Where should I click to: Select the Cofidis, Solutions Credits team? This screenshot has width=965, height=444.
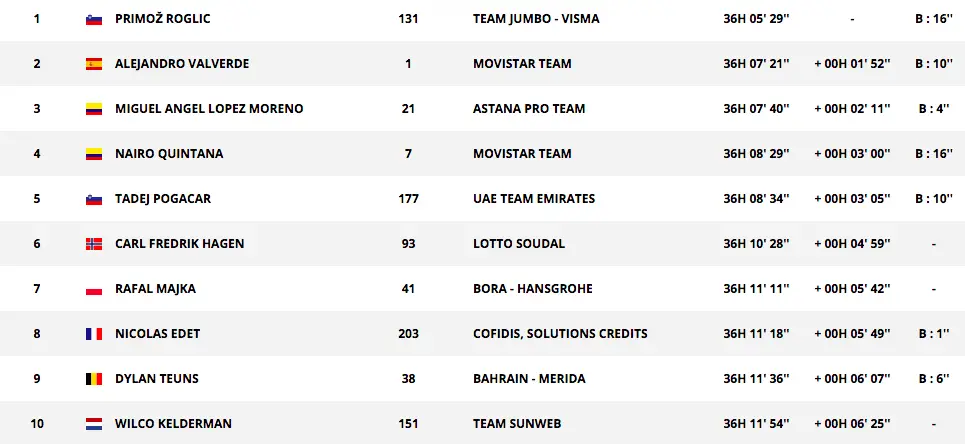point(560,334)
